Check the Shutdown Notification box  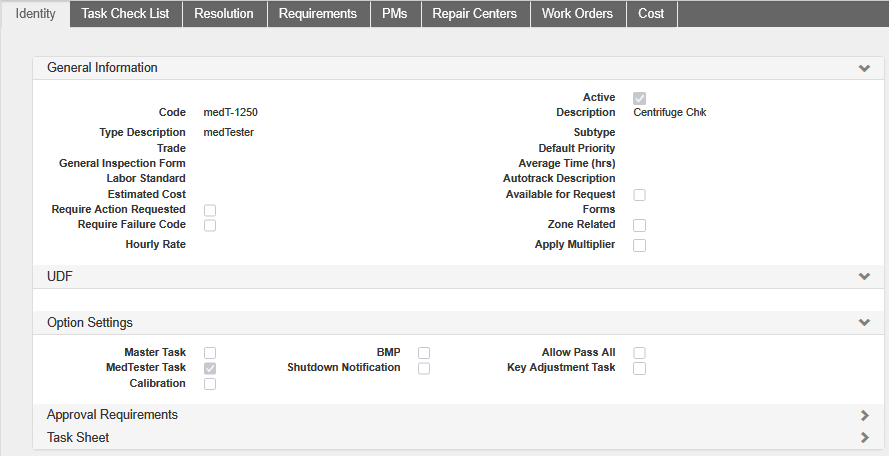coord(424,368)
